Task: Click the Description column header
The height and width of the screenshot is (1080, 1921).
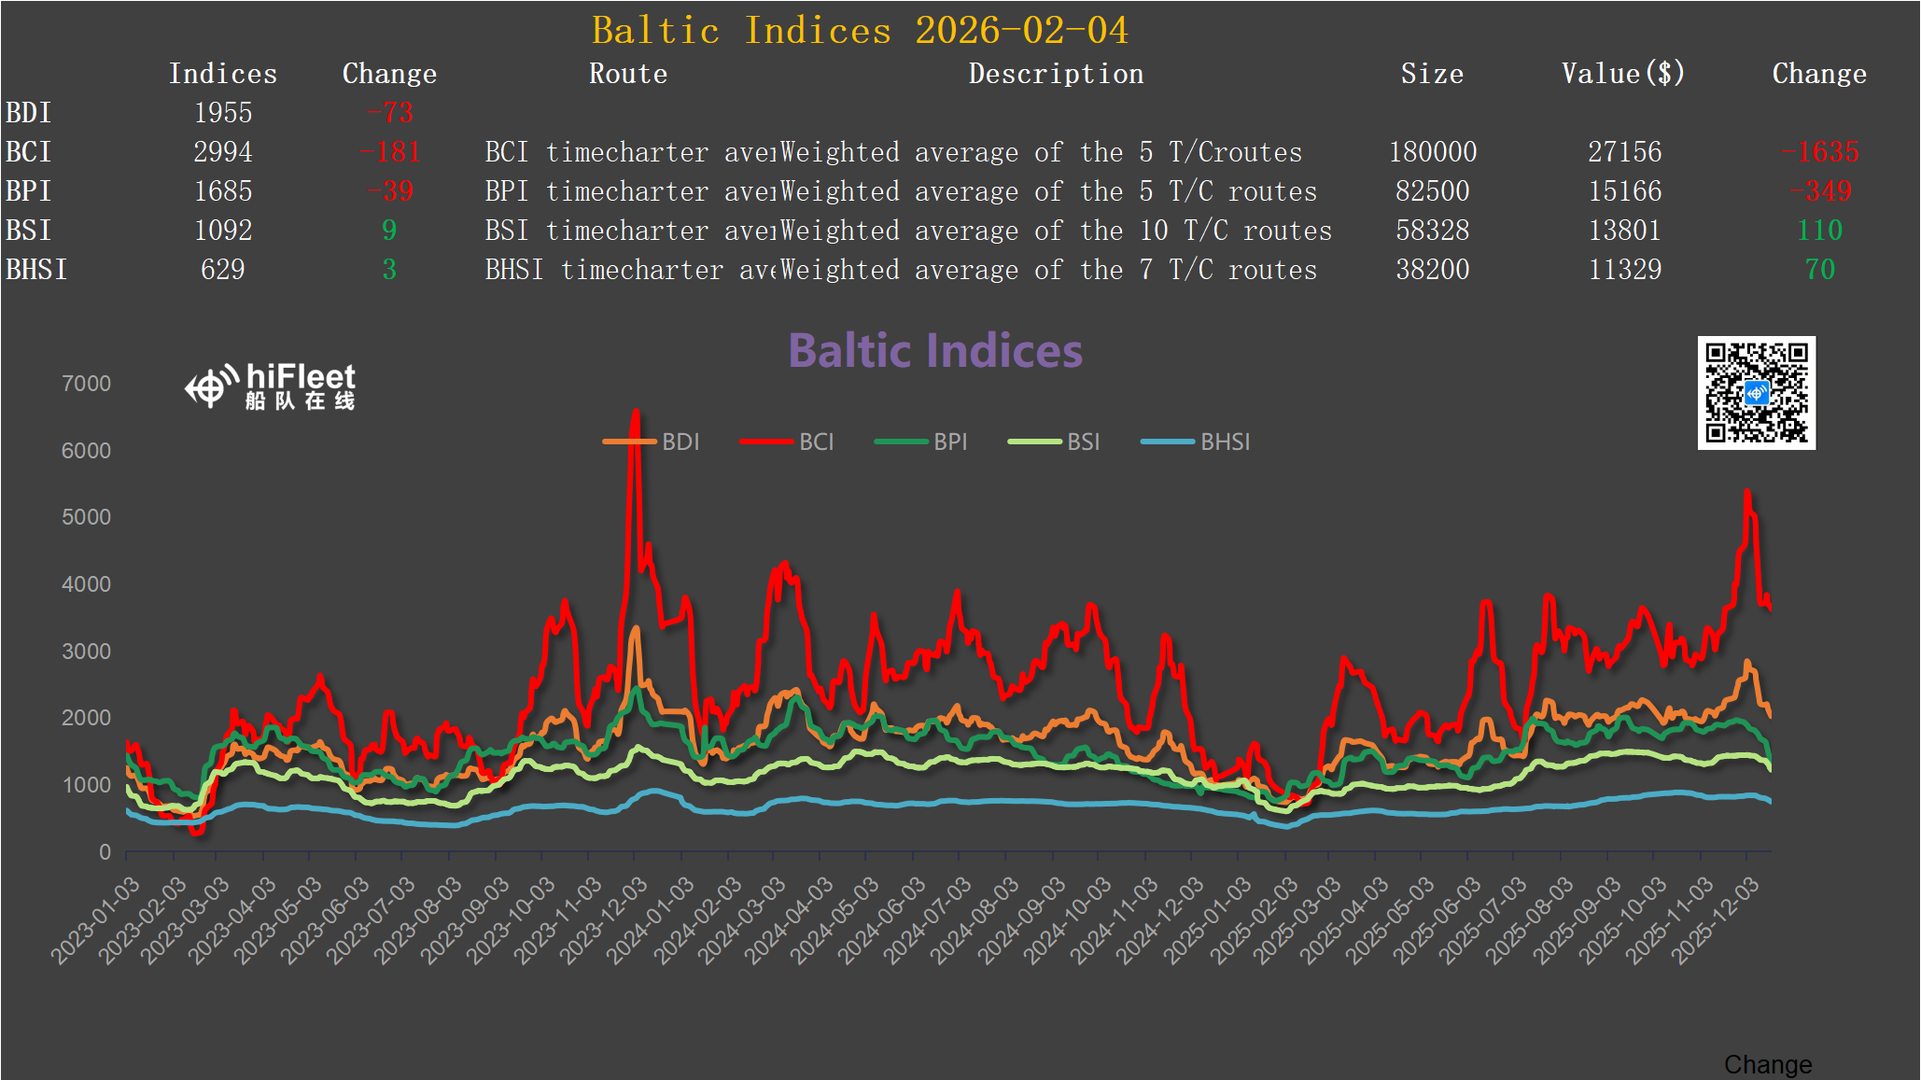Action: [x=1055, y=74]
